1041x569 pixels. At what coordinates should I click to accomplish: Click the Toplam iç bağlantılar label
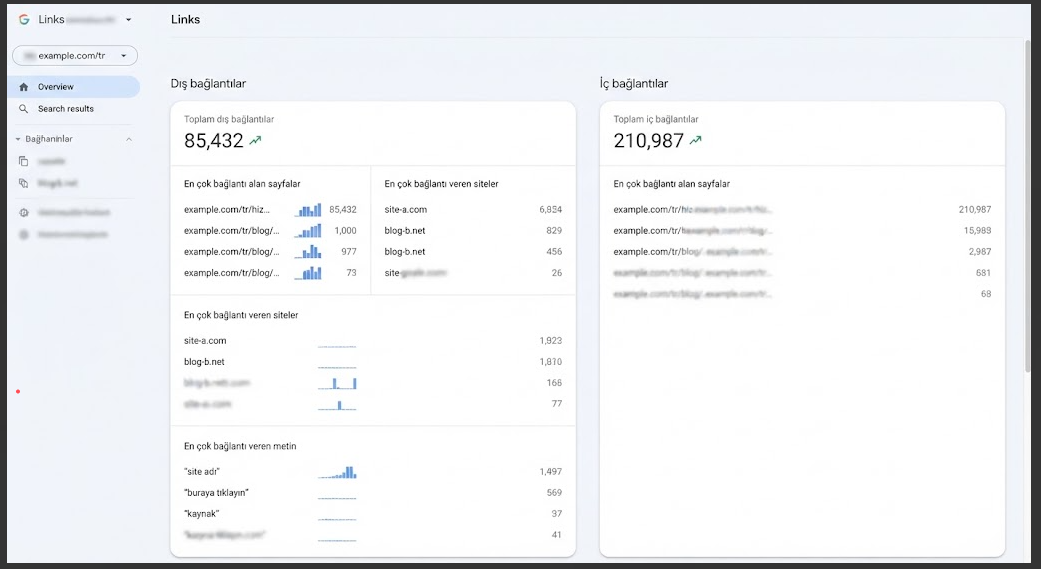656,120
